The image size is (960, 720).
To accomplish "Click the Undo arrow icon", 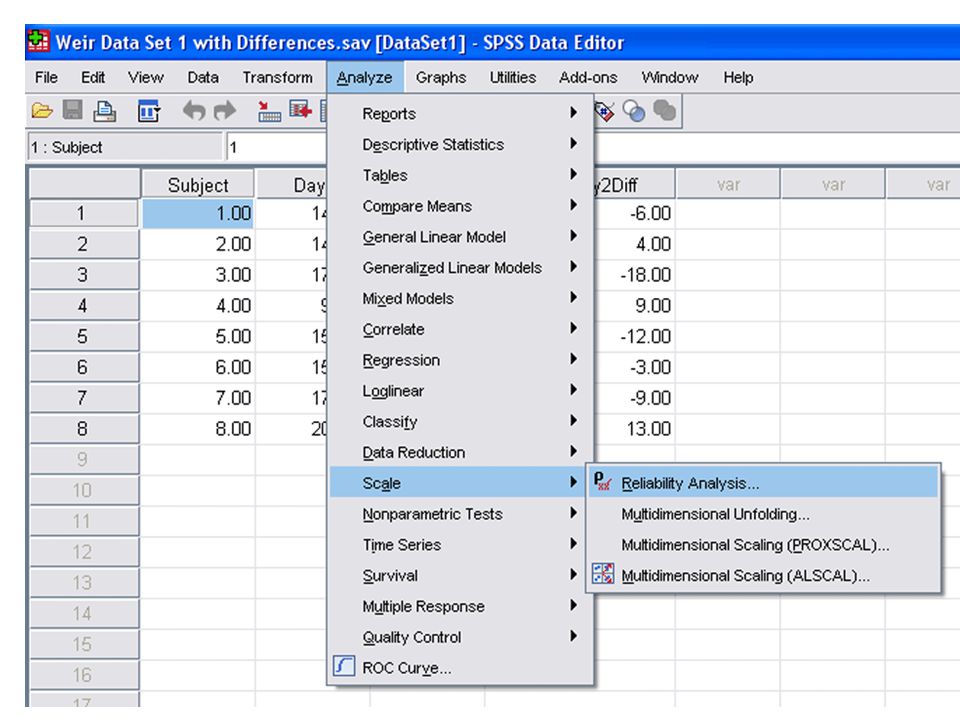I will point(193,111).
